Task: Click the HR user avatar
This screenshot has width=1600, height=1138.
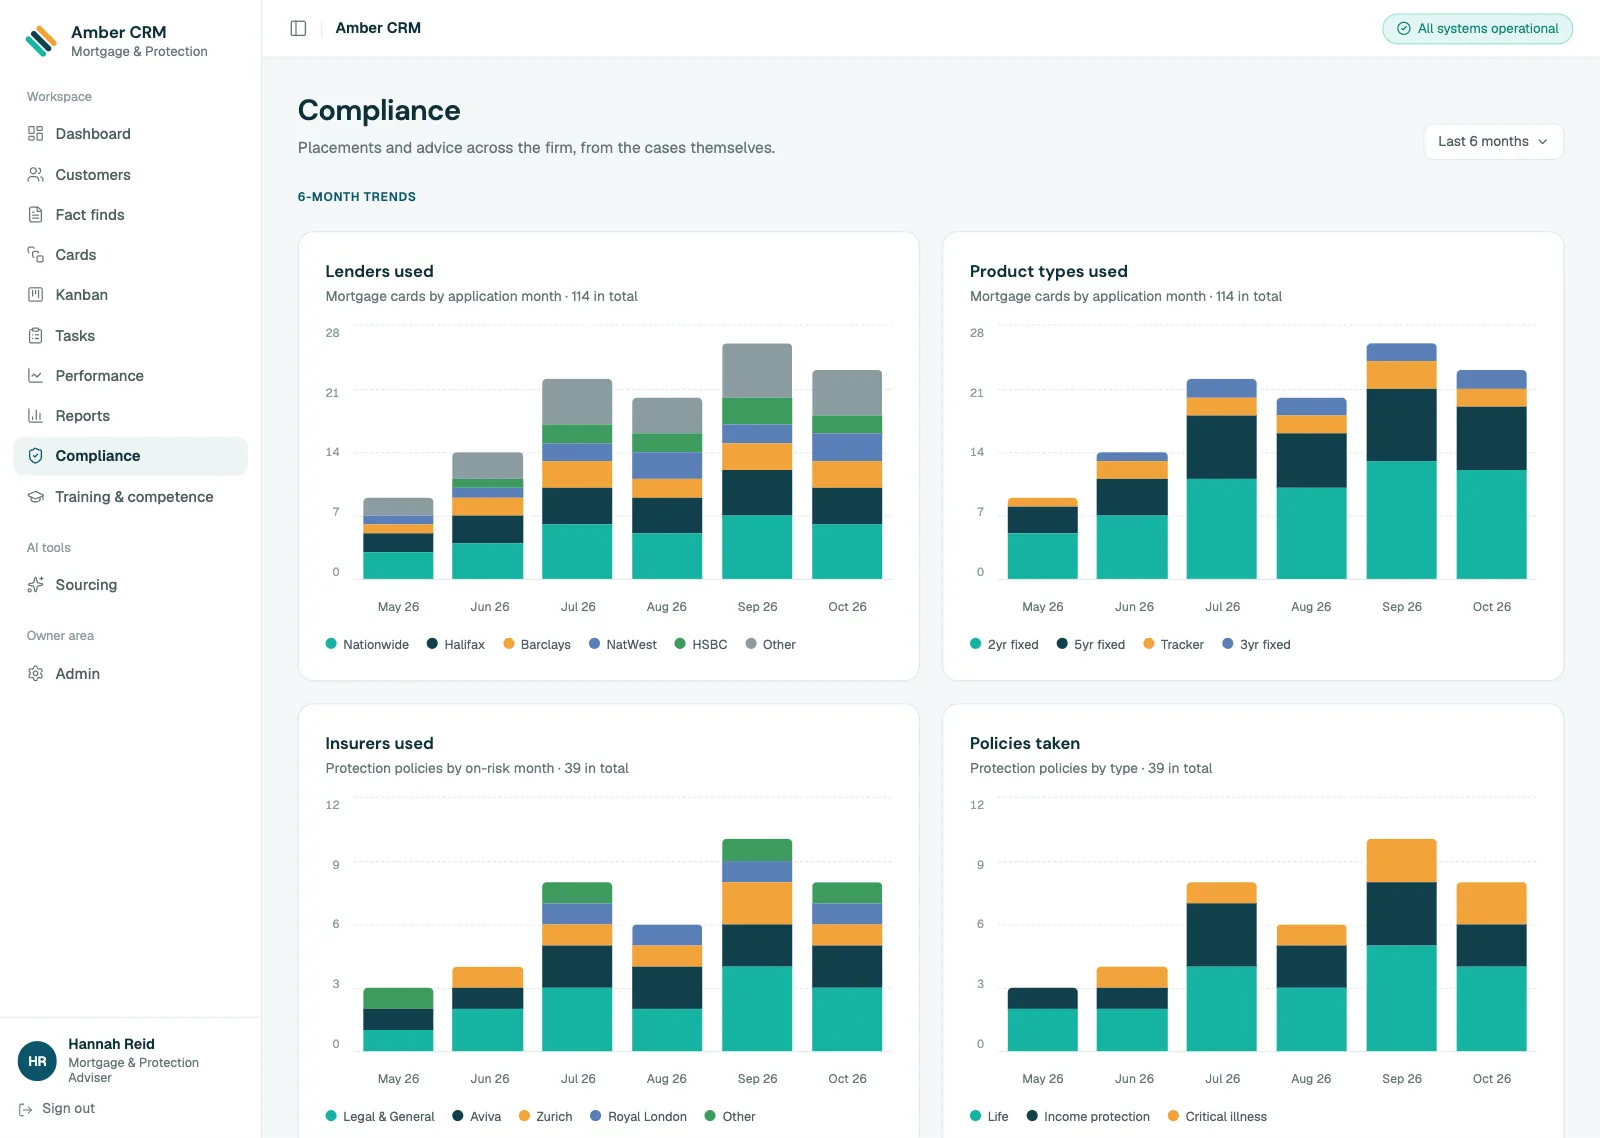Action: point(37,1061)
